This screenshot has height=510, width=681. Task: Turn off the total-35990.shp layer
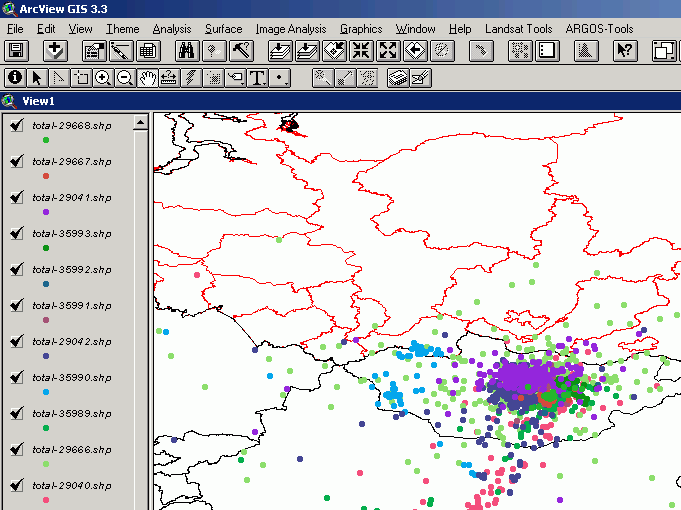click(16, 377)
